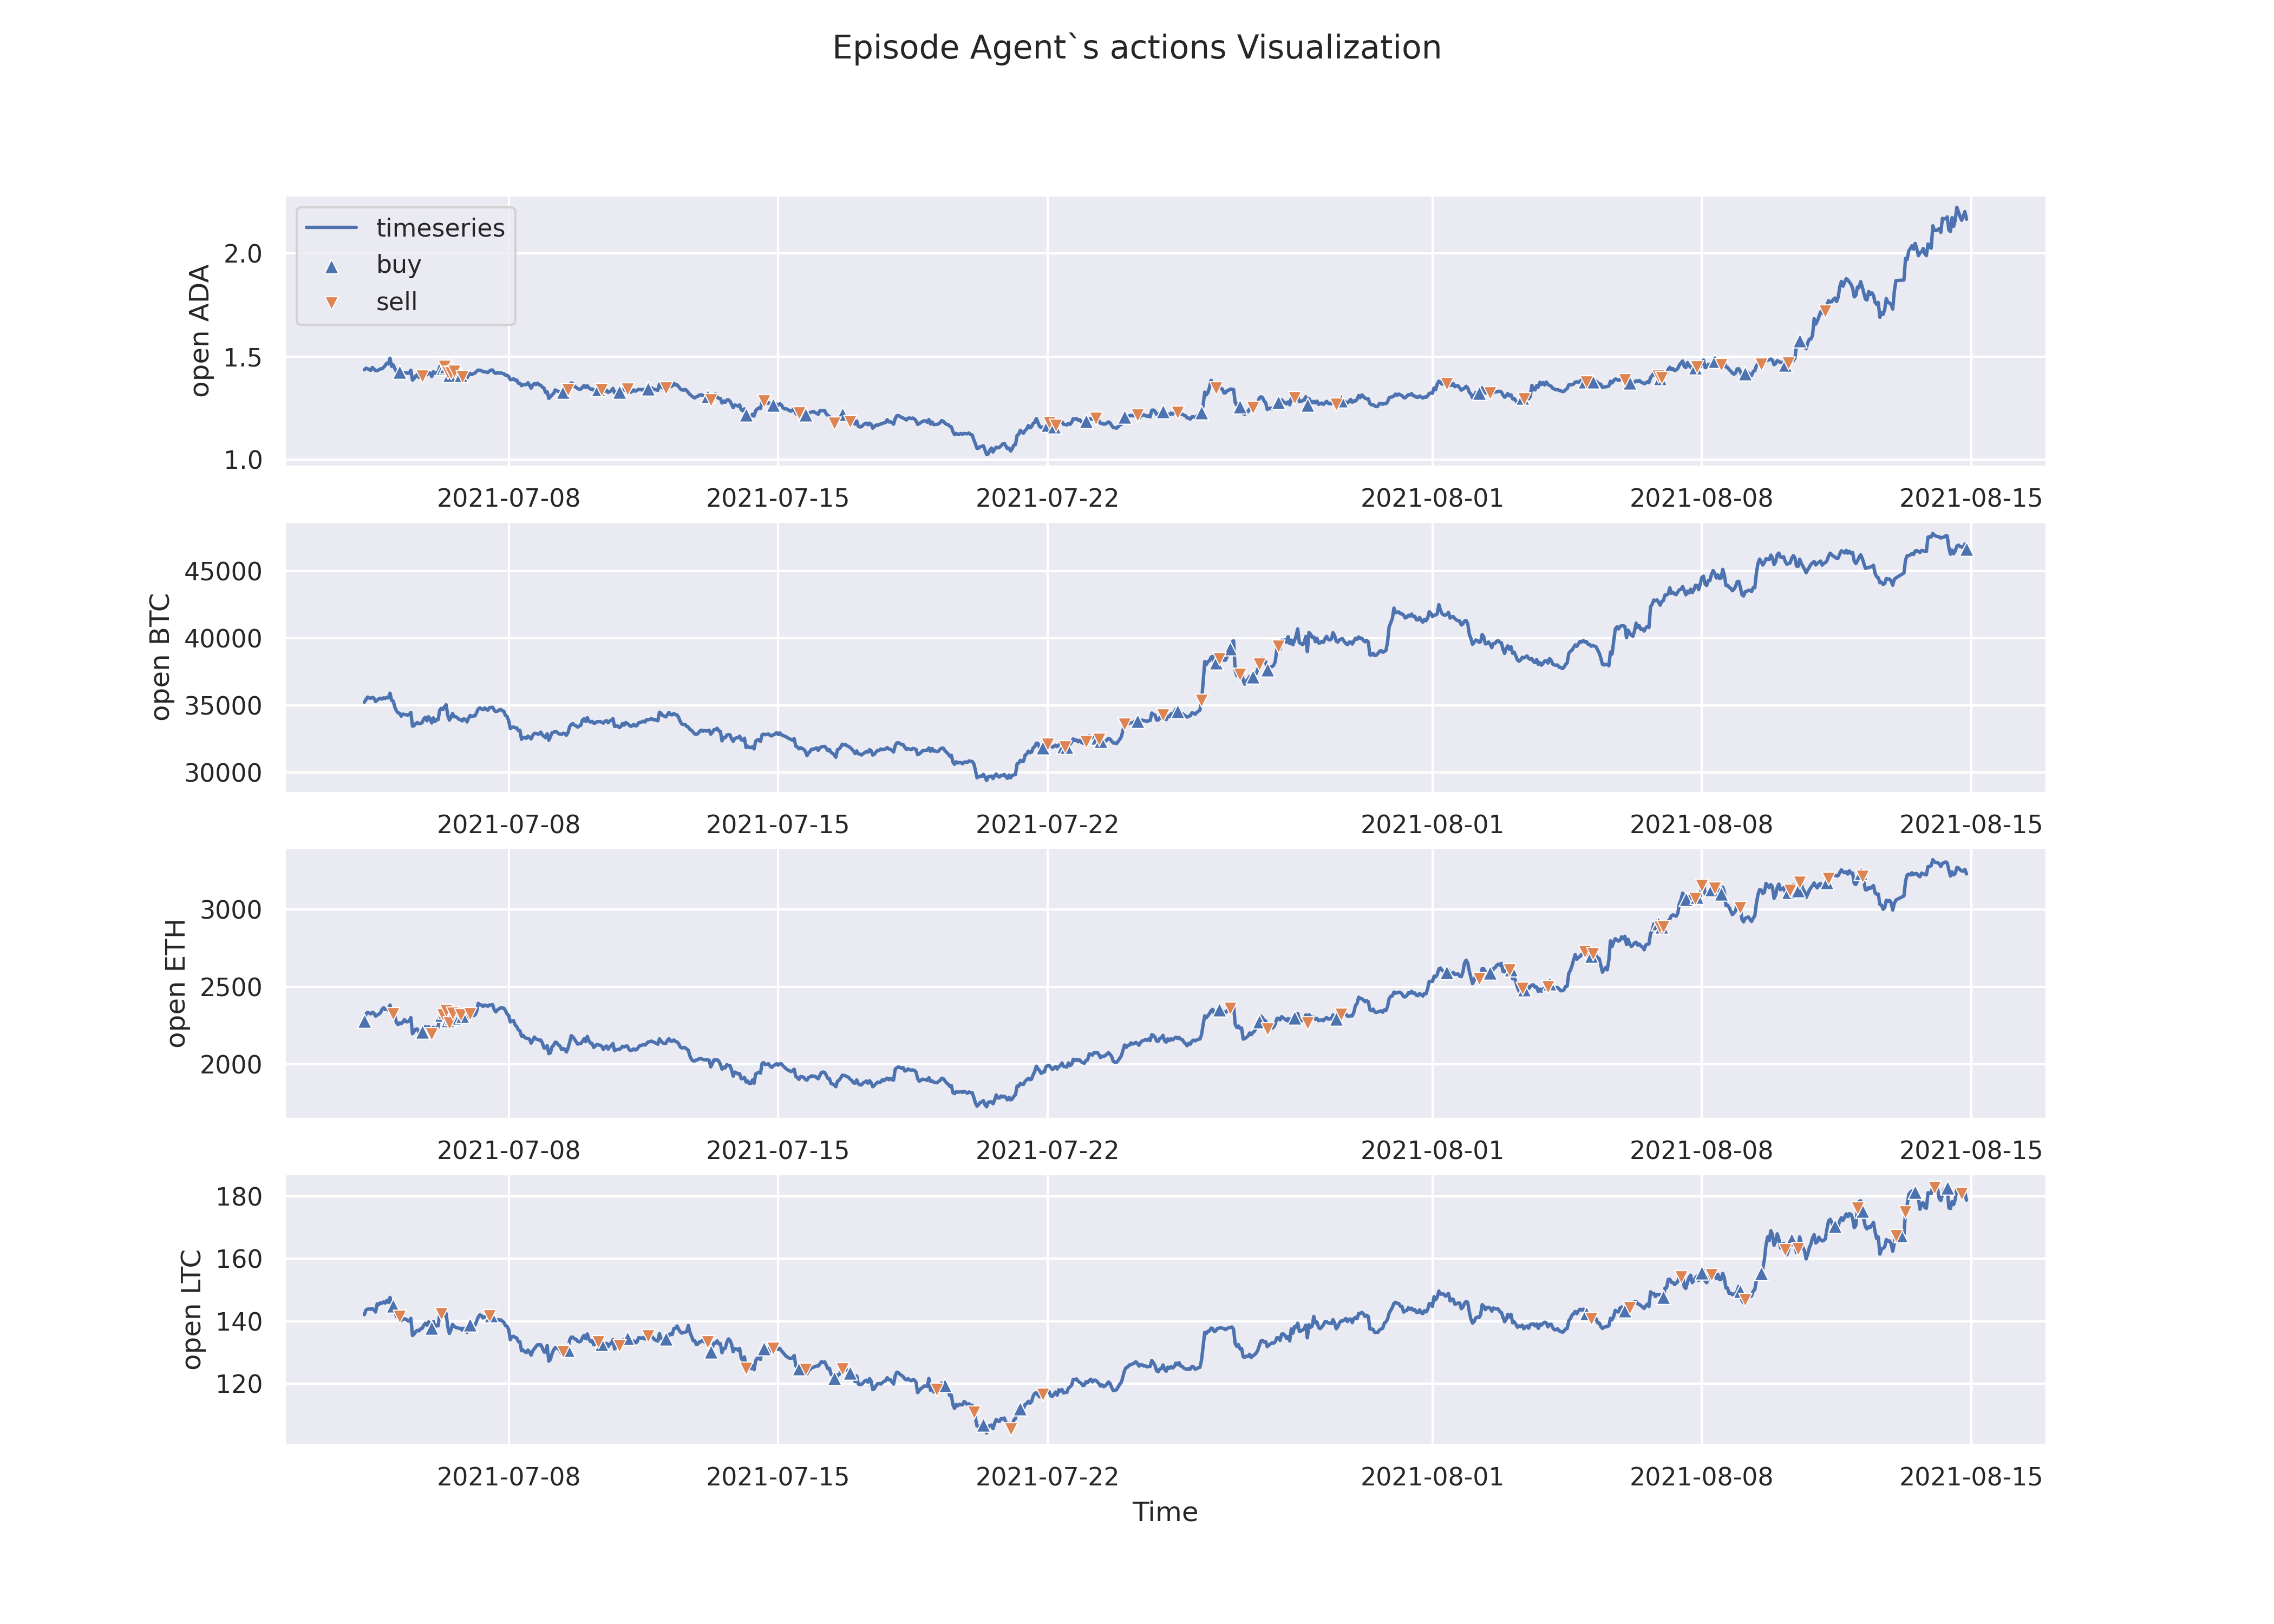This screenshot has width=2274, height=1624.
Task: Click the 1.0 tick on the ADA axis
Action: (x=243, y=461)
